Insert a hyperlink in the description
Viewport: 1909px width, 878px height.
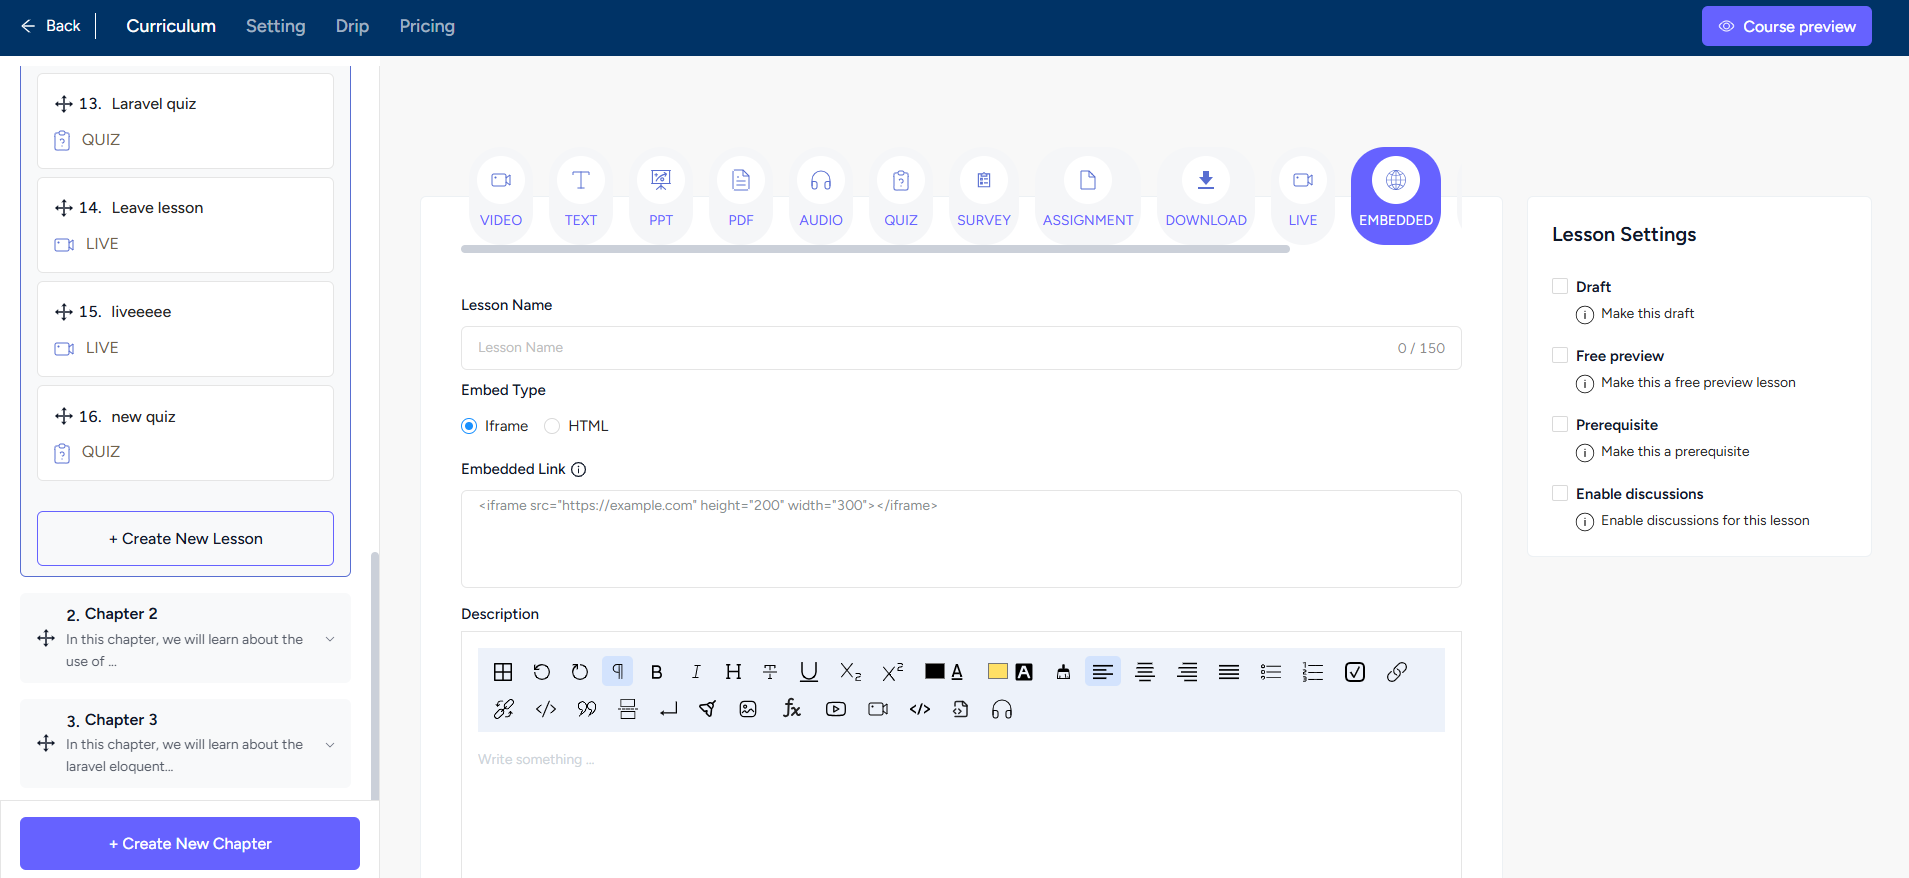pos(1397,672)
